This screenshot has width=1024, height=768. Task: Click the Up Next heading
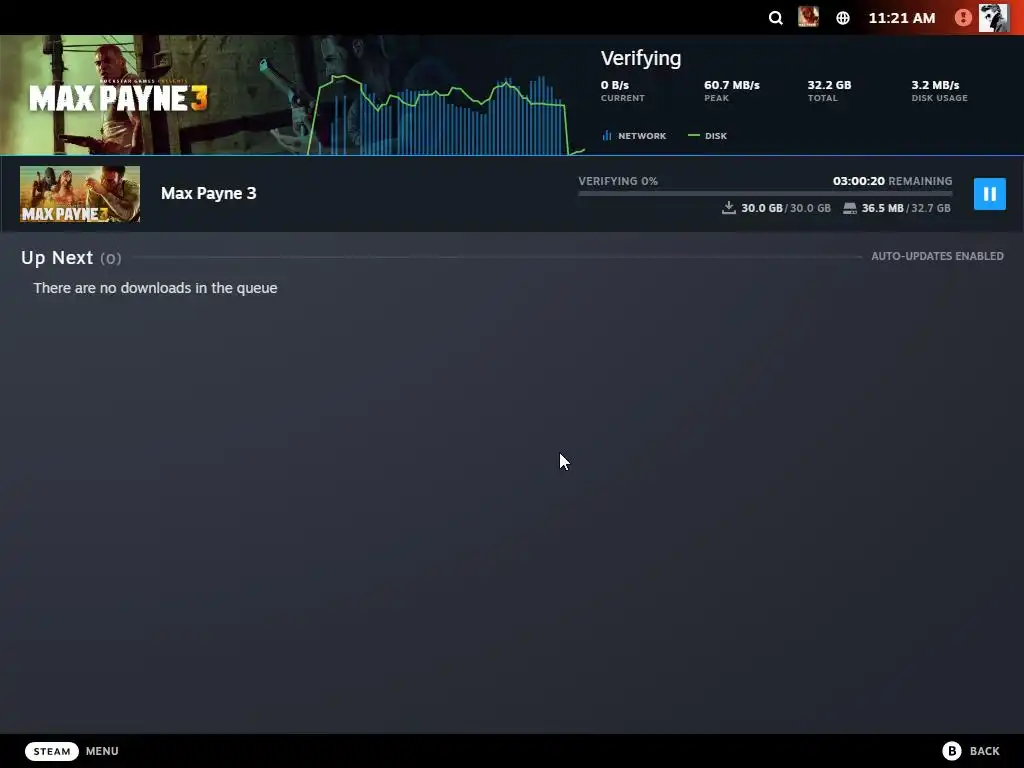click(57, 258)
